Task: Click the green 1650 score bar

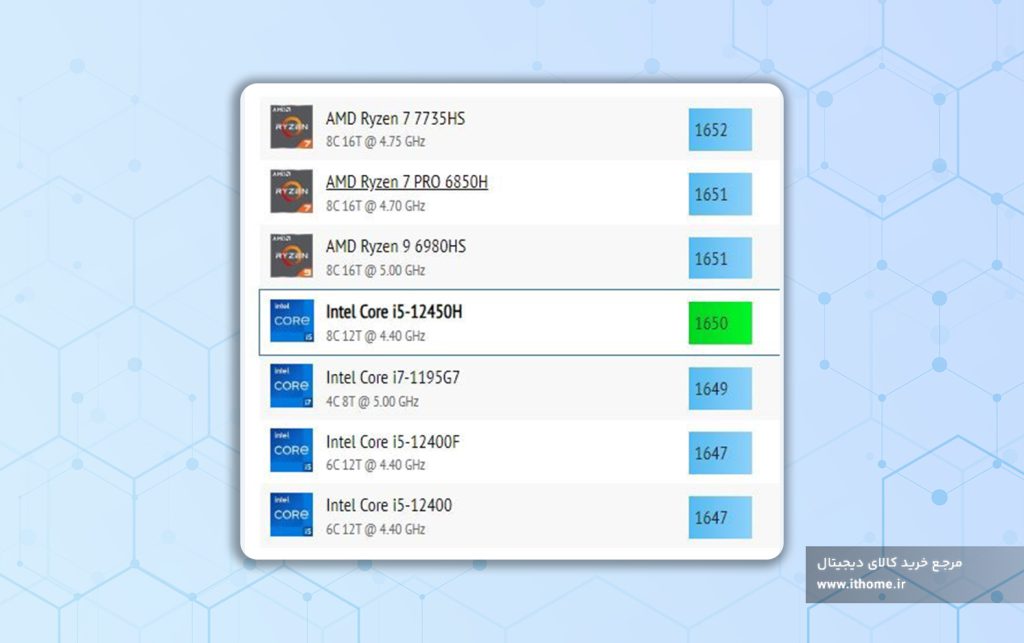Action: [720, 322]
